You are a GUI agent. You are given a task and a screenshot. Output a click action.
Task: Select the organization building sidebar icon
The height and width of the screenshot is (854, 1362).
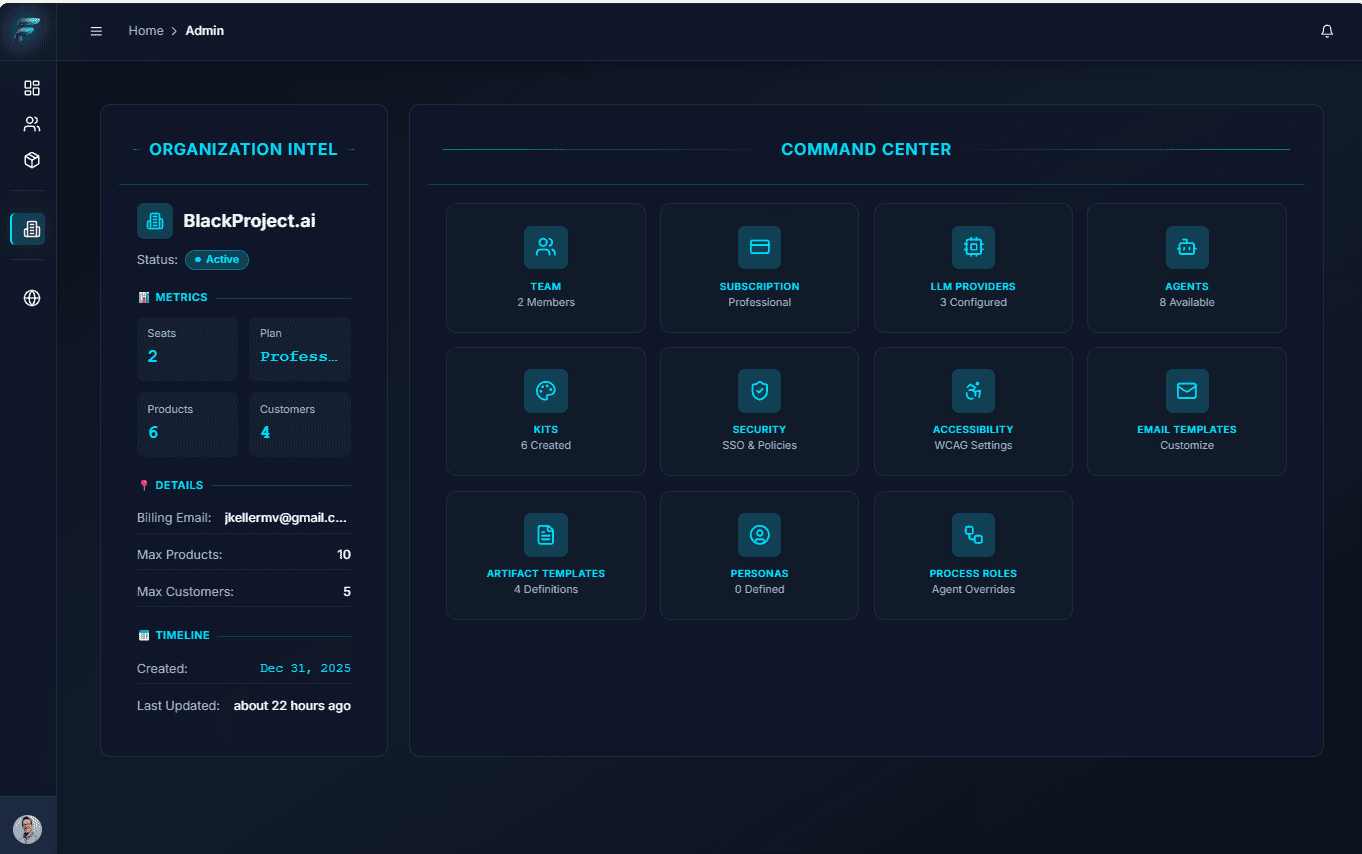coord(31,229)
